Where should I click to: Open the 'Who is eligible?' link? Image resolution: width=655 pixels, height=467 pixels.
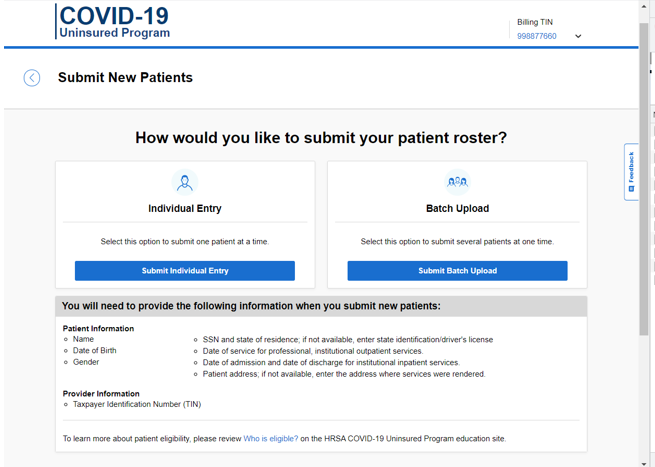tap(271, 439)
